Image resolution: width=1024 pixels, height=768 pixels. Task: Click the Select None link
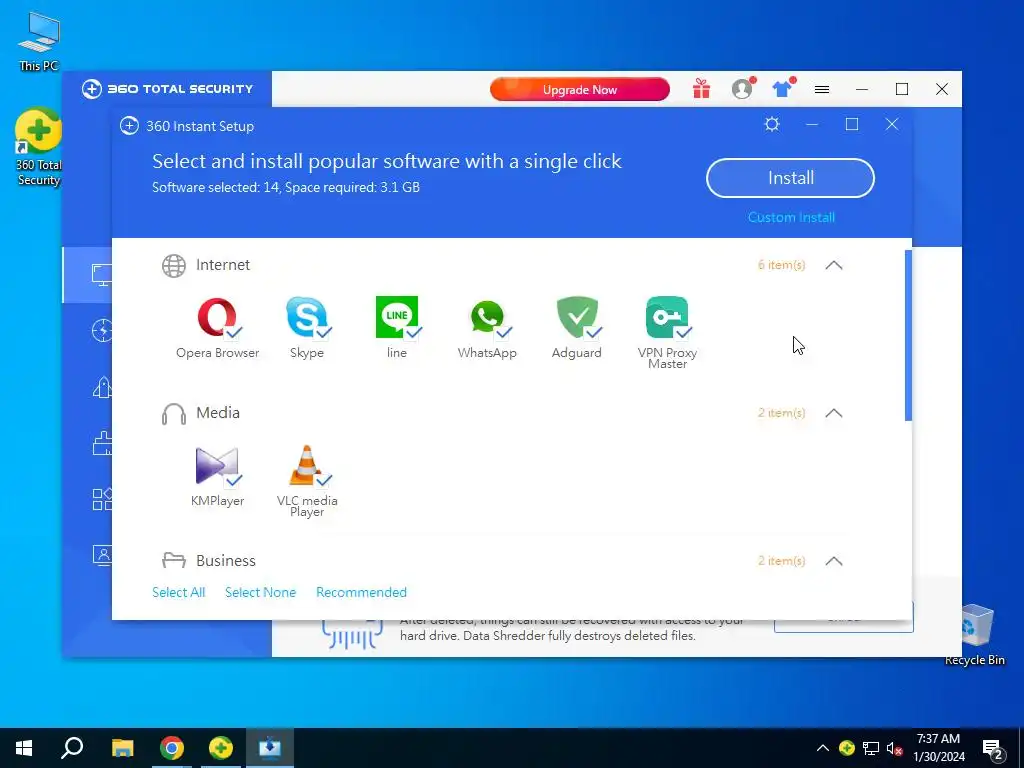[260, 592]
